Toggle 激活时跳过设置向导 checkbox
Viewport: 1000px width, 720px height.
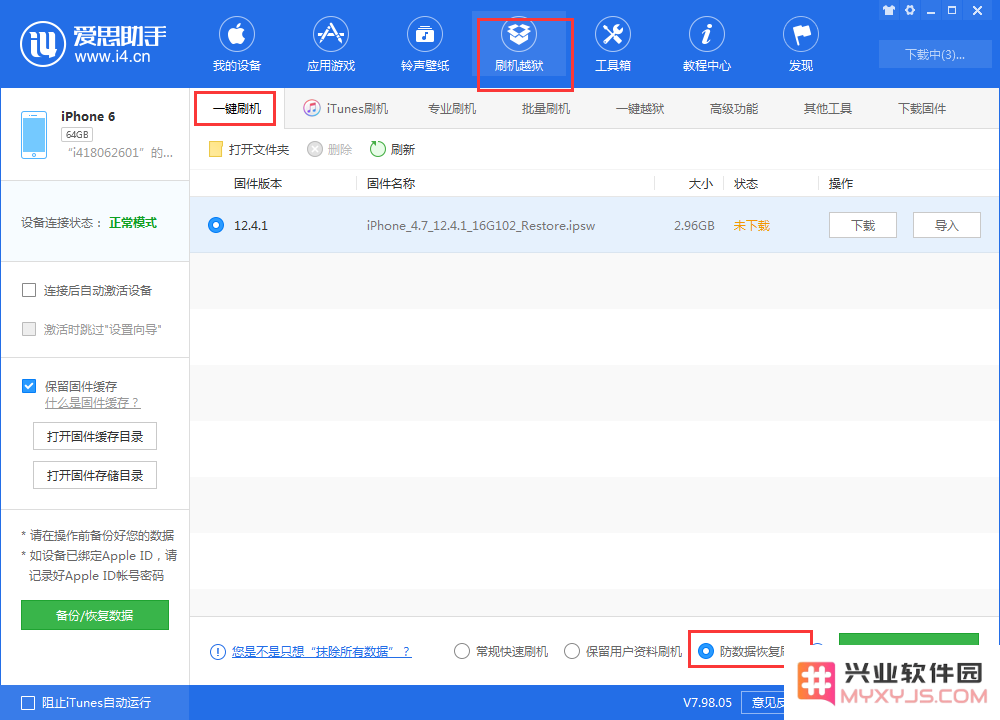pyautogui.click(x=29, y=329)
